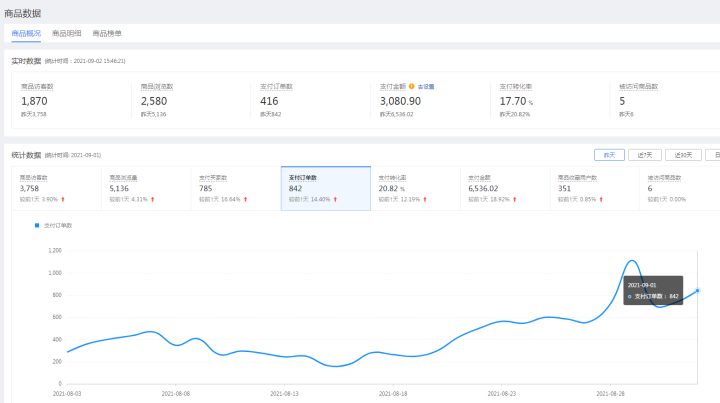Select the highlighted 支付订单数 842 card
The width and height of the screenshot is (720, 403).
326,189
